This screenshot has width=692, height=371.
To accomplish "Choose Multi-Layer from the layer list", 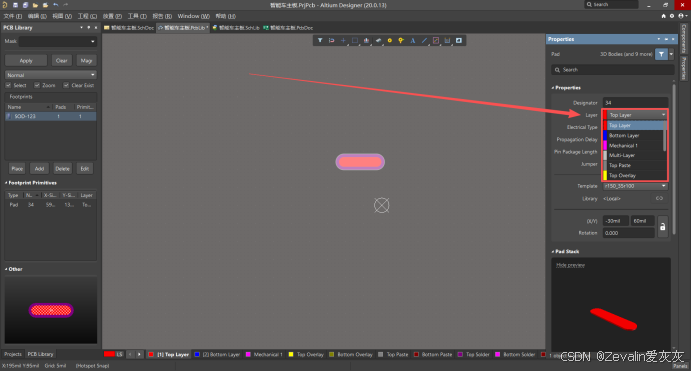I will (633, 155).
